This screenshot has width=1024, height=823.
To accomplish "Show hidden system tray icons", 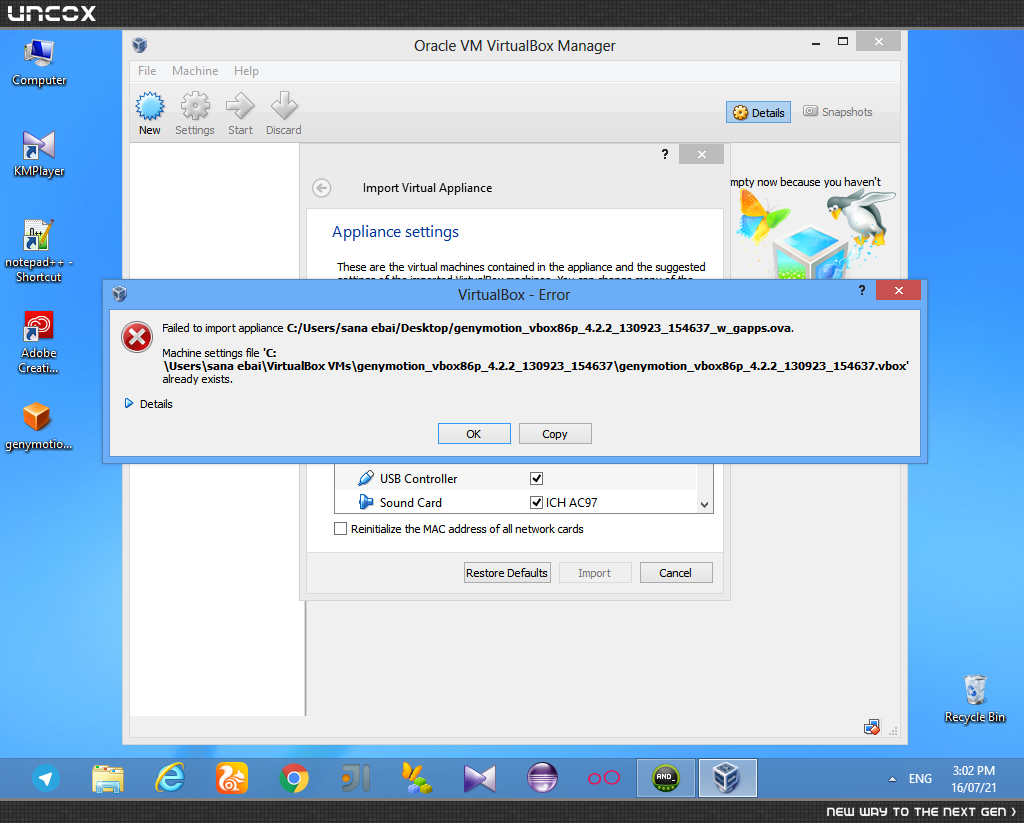I will [x=892, y=779].
